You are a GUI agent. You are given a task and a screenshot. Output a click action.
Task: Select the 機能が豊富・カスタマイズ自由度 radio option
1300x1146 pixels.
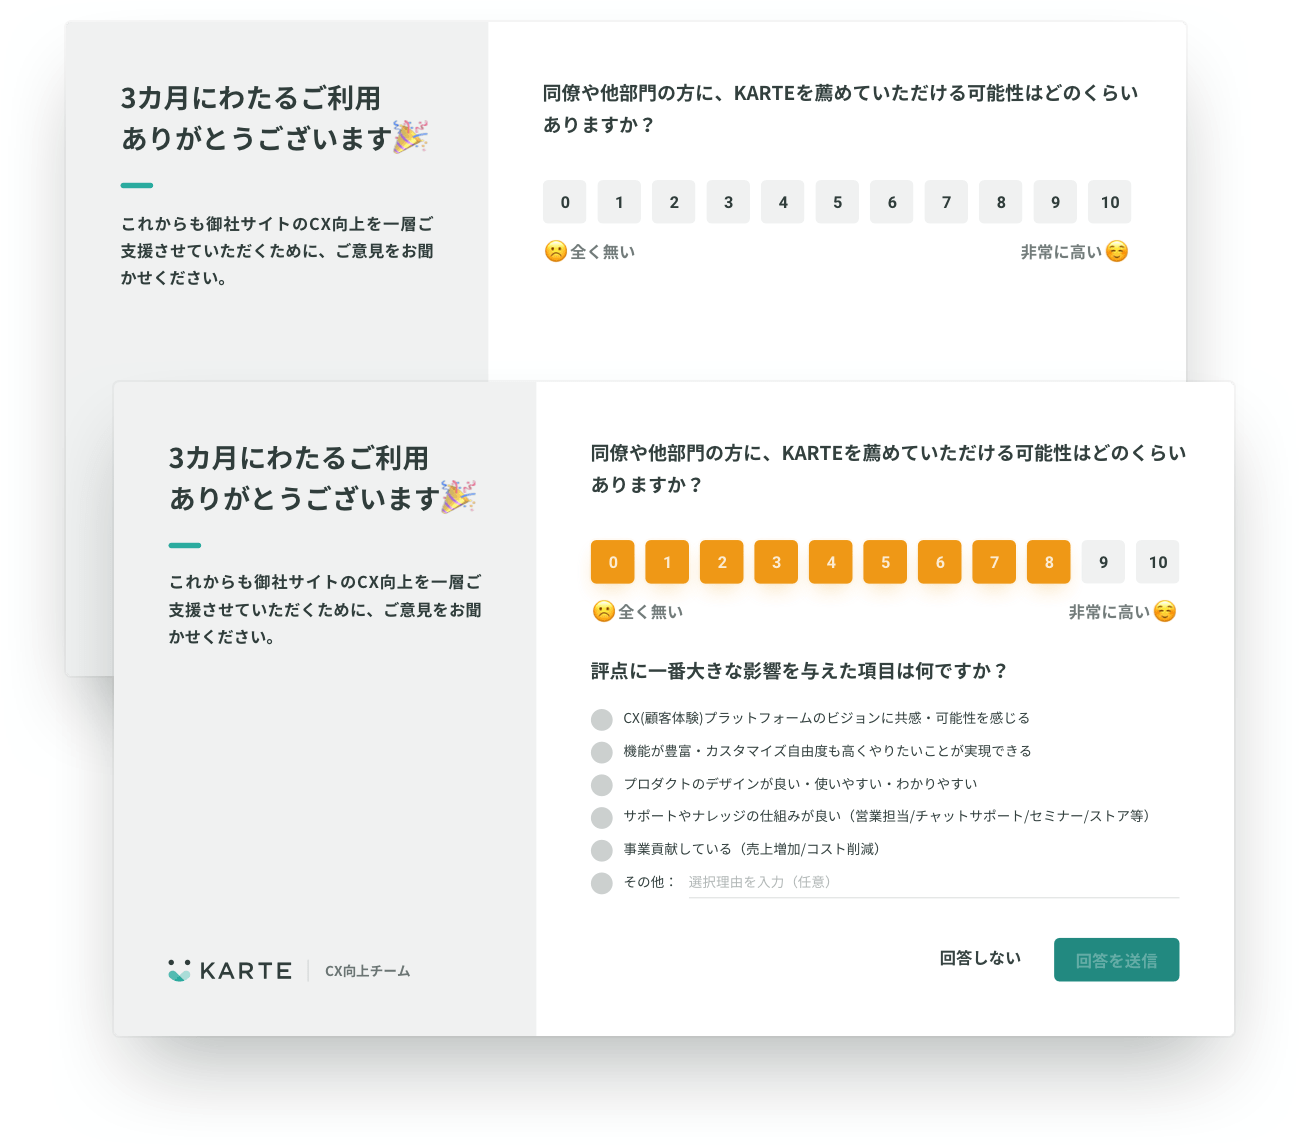601,752
